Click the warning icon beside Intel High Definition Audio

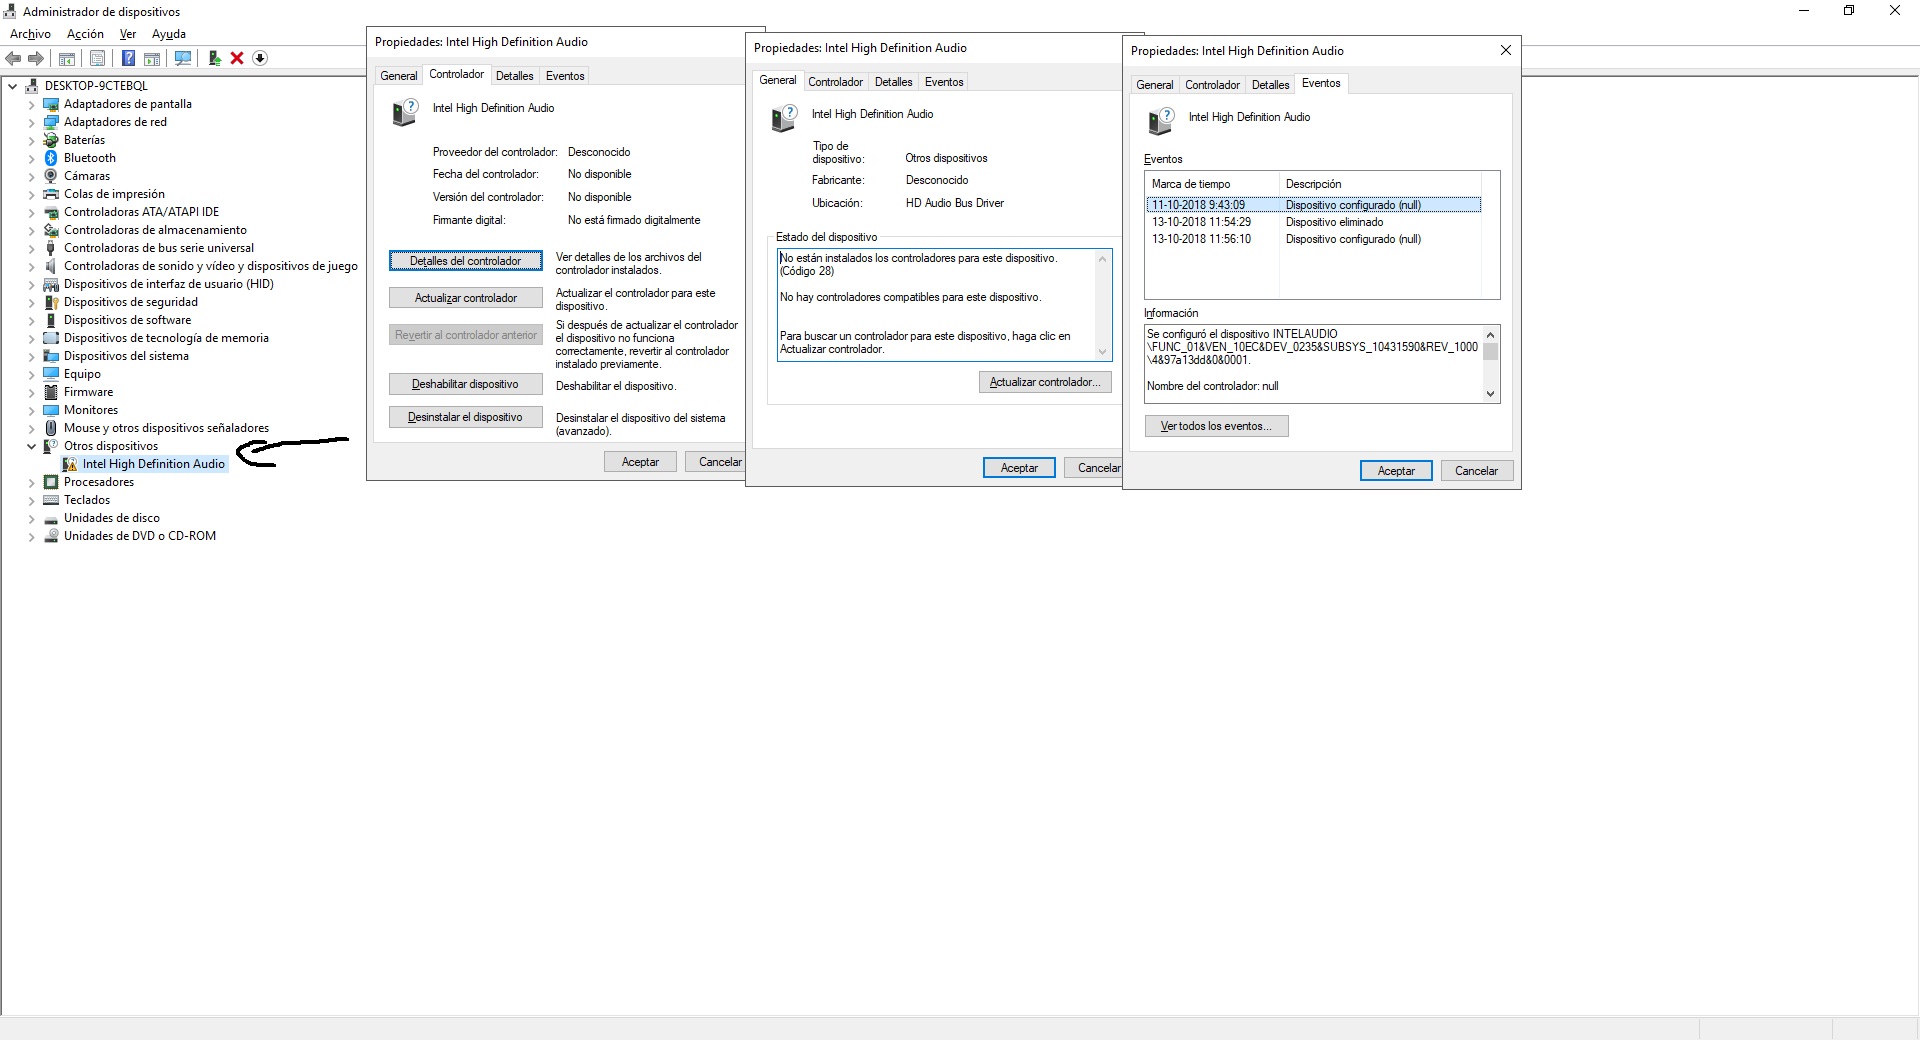[x=69, y=464]
